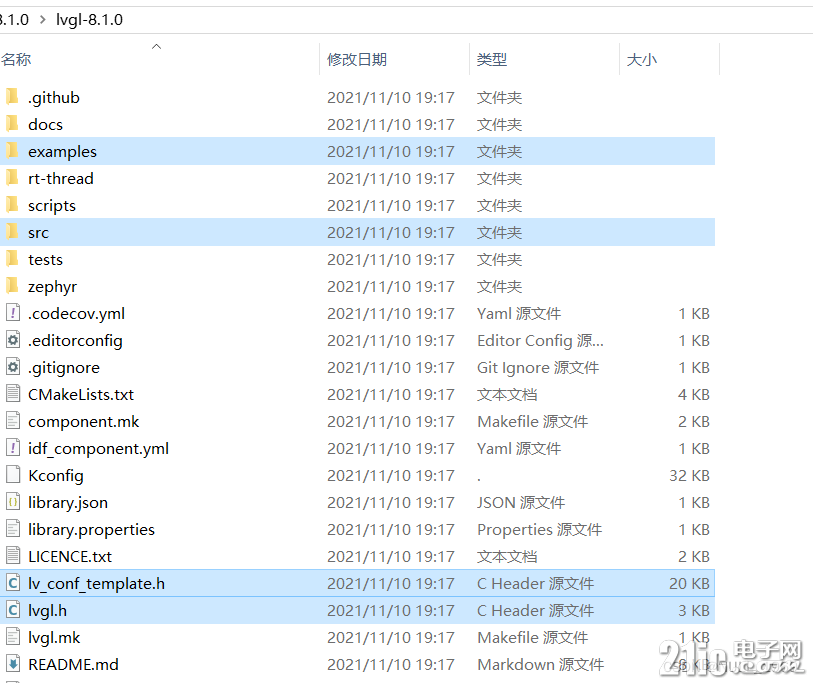Image resolution: width=813 pixels, height=683 pixels.
Task: Click the Kconfig blank file icon
Action: click(13, 475)
